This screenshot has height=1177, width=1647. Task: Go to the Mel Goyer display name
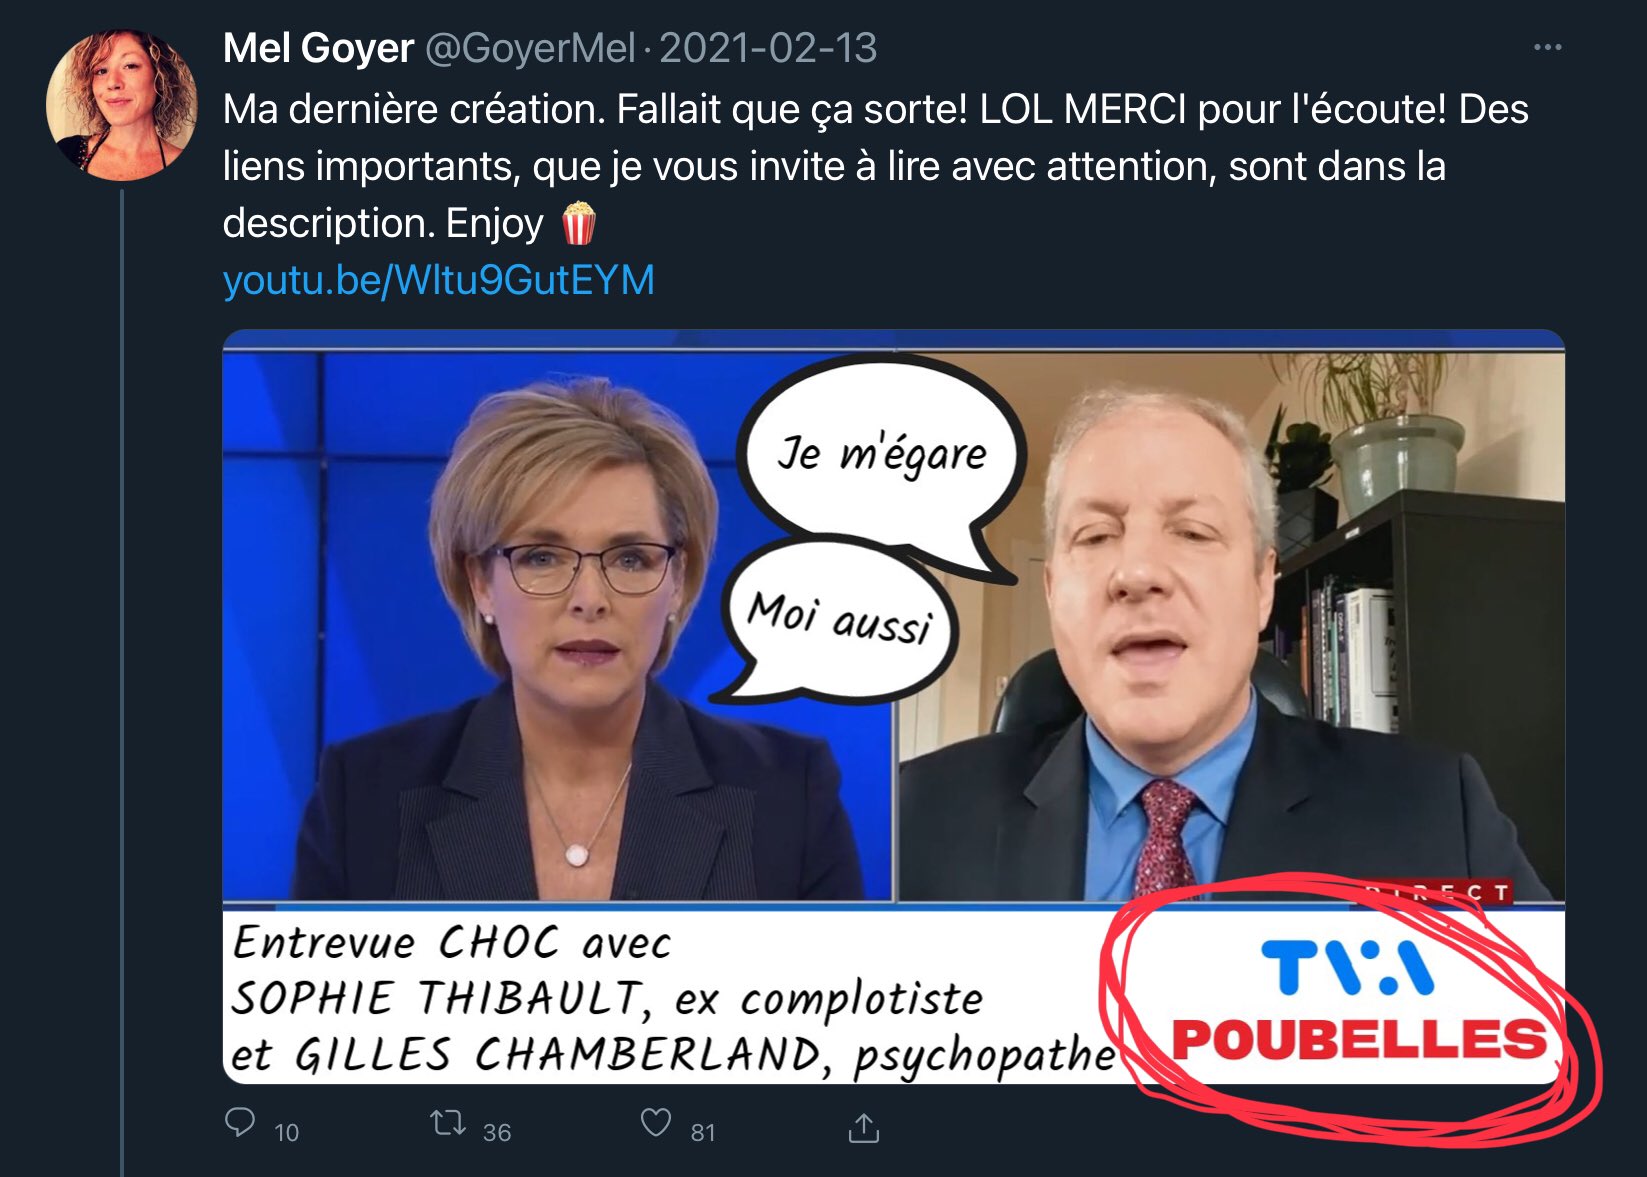pyautogui.click(x=318, y=48)
